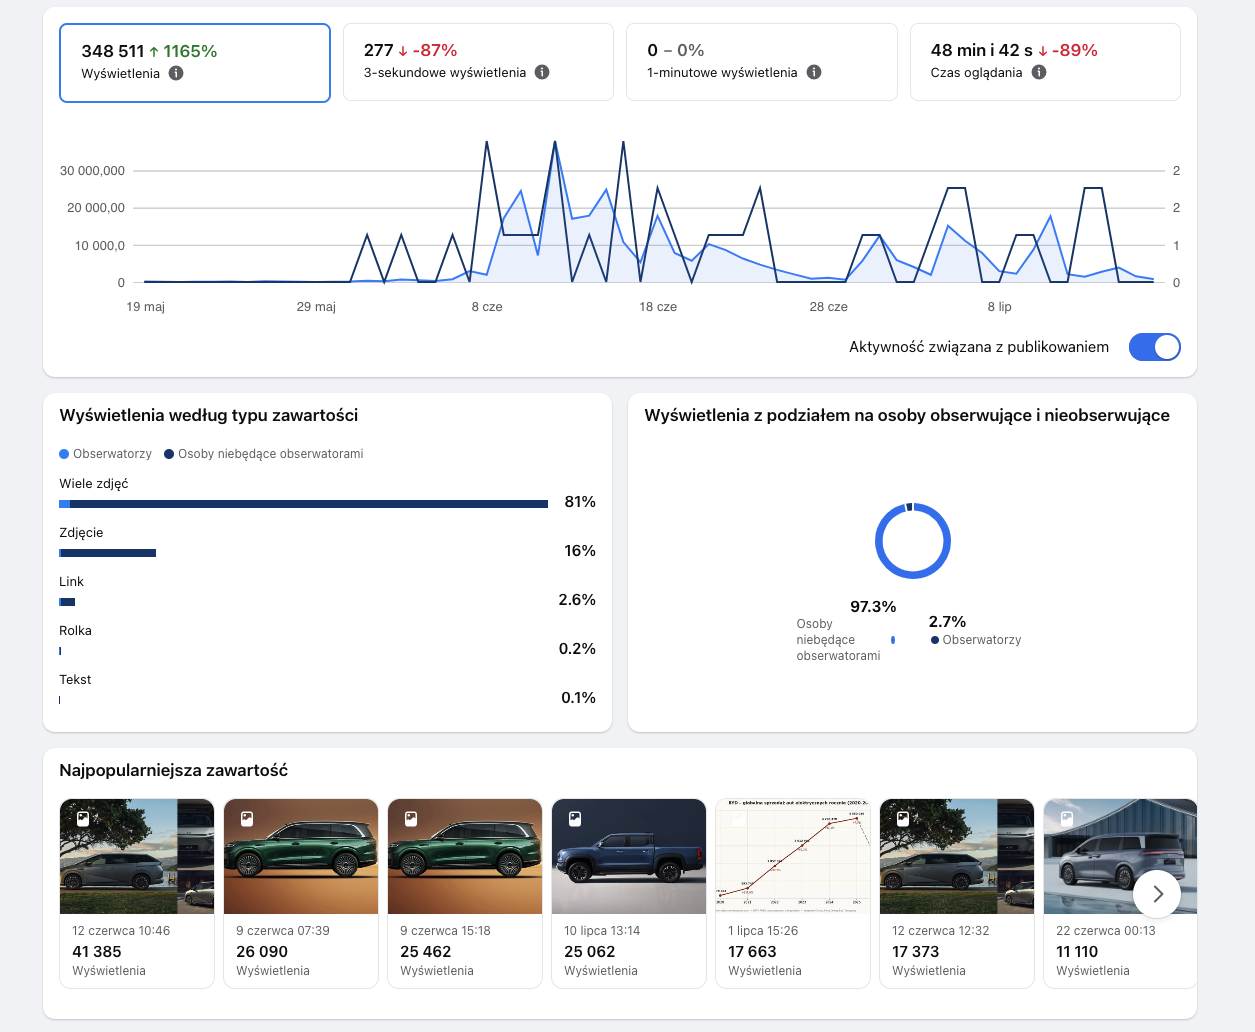Click the Wiele zdjęć bar at 81%
This screenshot has width=1255, height=1032.
304,504
